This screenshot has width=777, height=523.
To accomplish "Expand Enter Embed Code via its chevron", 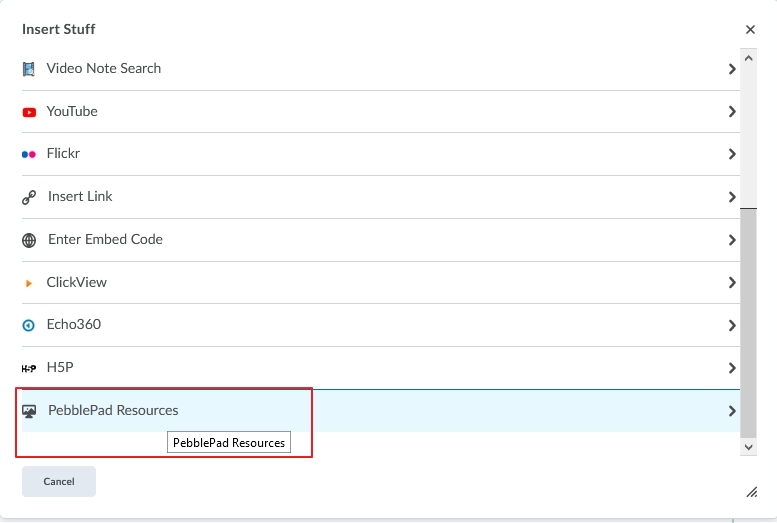I will [x=732, y=240].
